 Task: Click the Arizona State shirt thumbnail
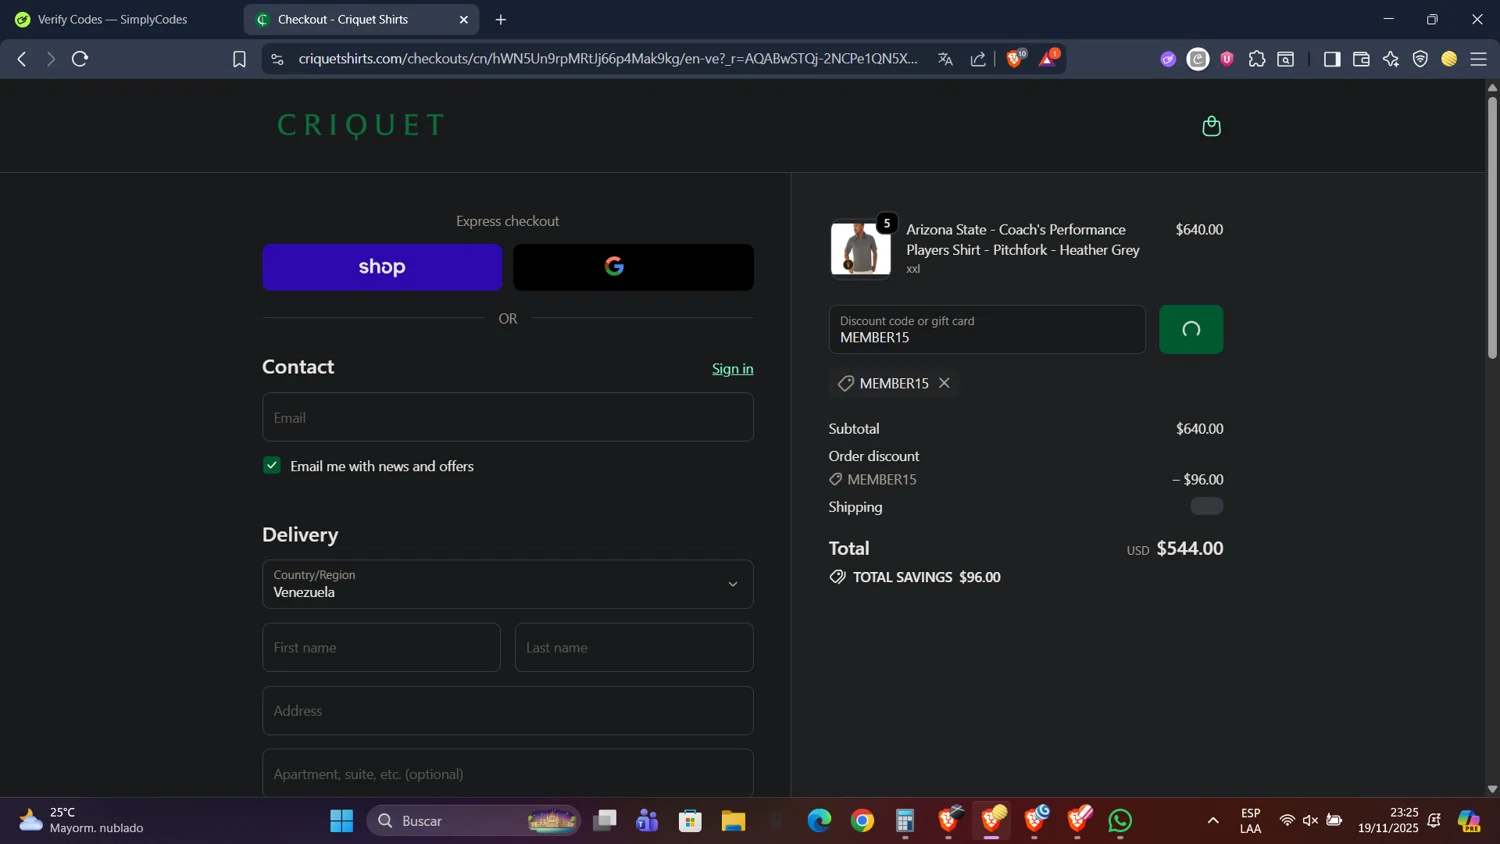pos(860,248)
